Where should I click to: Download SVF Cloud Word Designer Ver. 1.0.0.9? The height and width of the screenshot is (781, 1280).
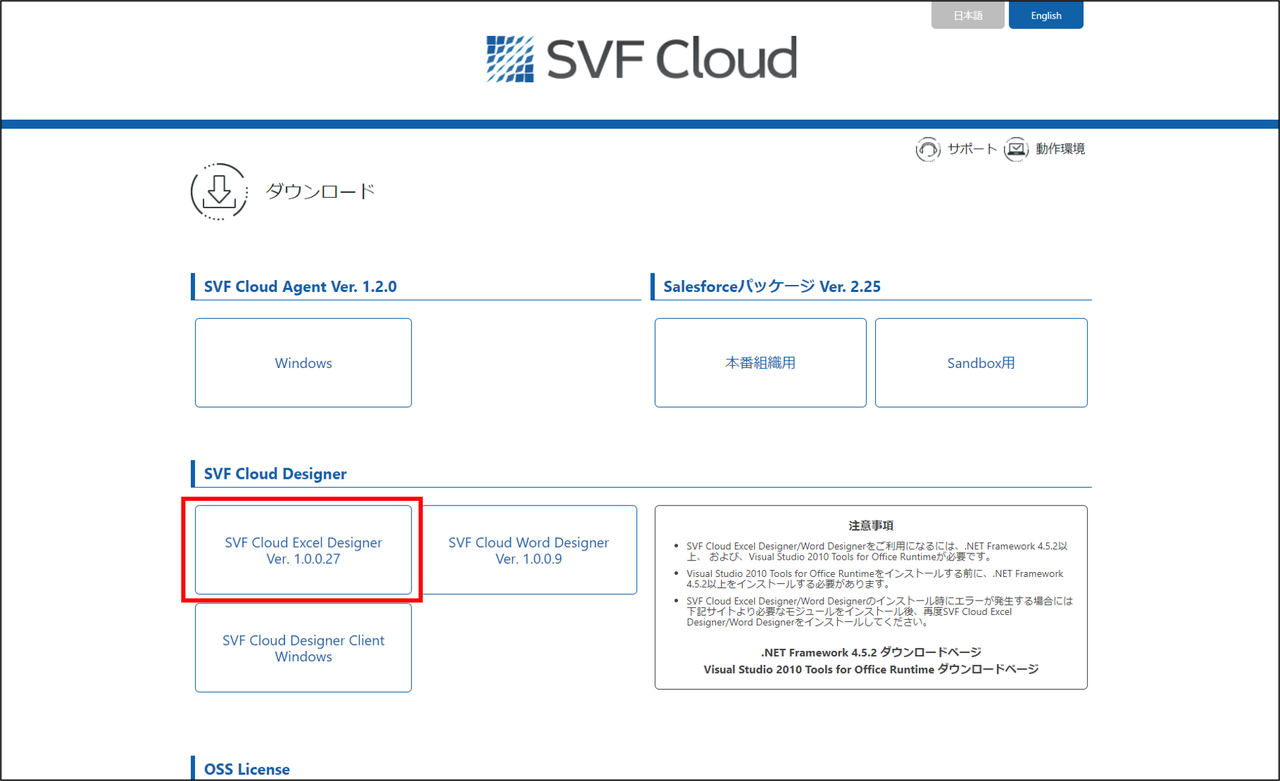point(529,550)
